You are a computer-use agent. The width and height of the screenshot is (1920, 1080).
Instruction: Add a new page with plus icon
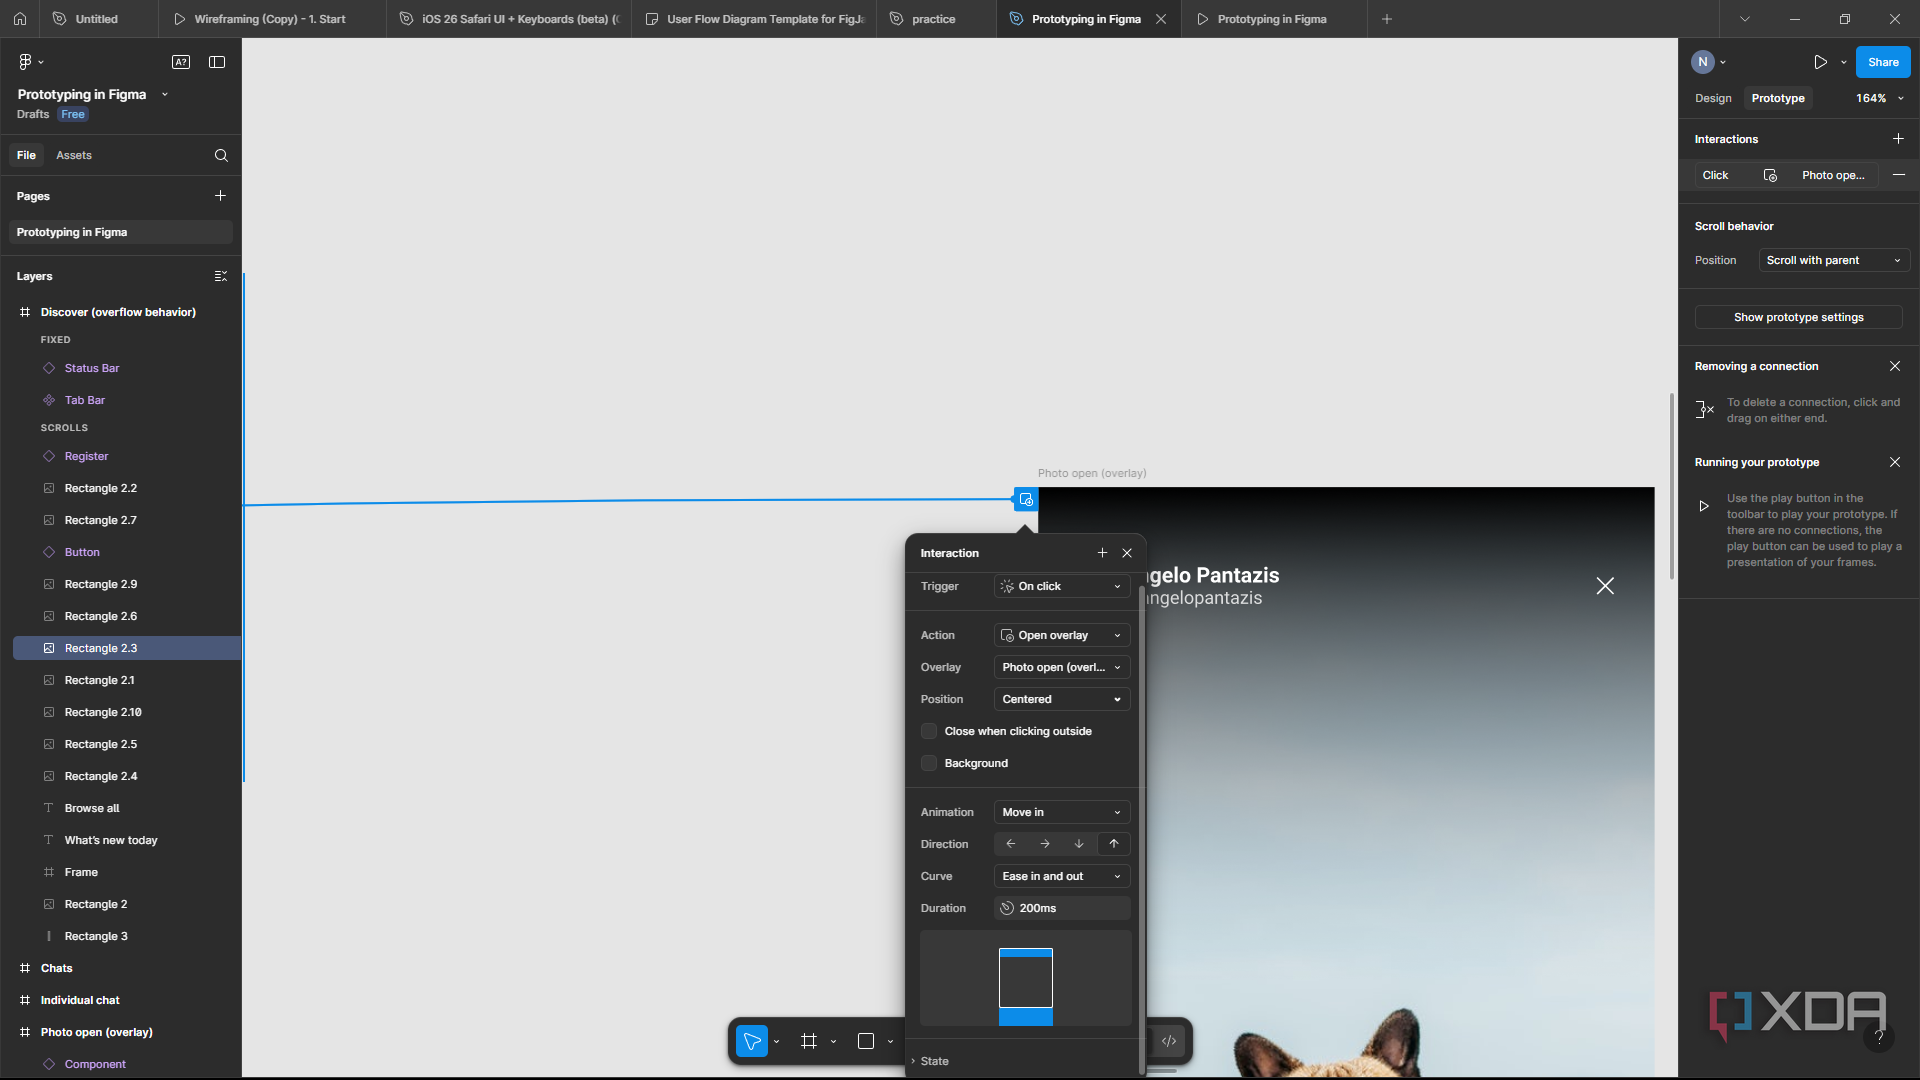pyautogui.click(x=220, y=196)
